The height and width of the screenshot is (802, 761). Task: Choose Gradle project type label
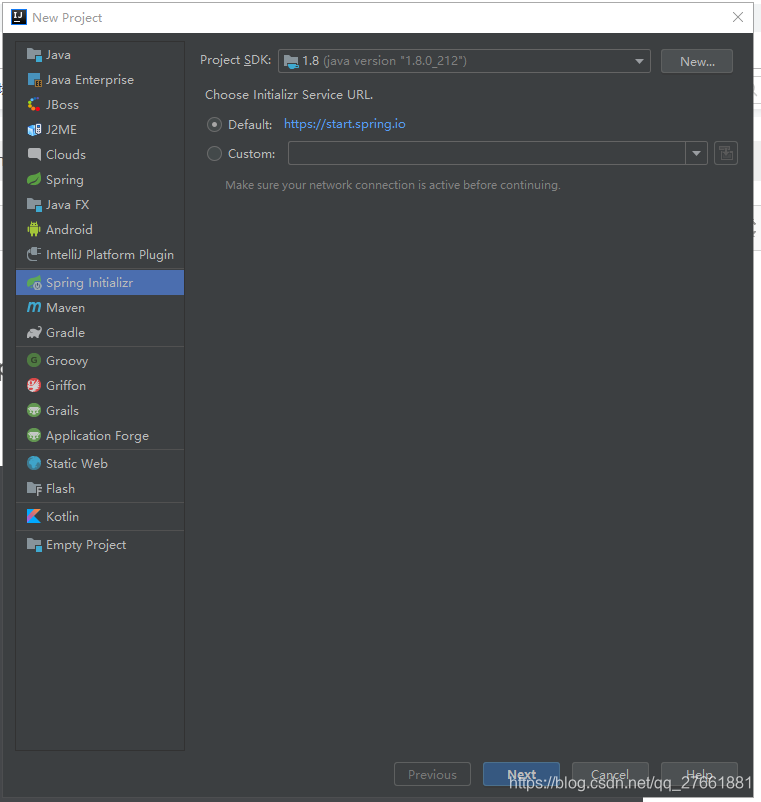point(65,332)
